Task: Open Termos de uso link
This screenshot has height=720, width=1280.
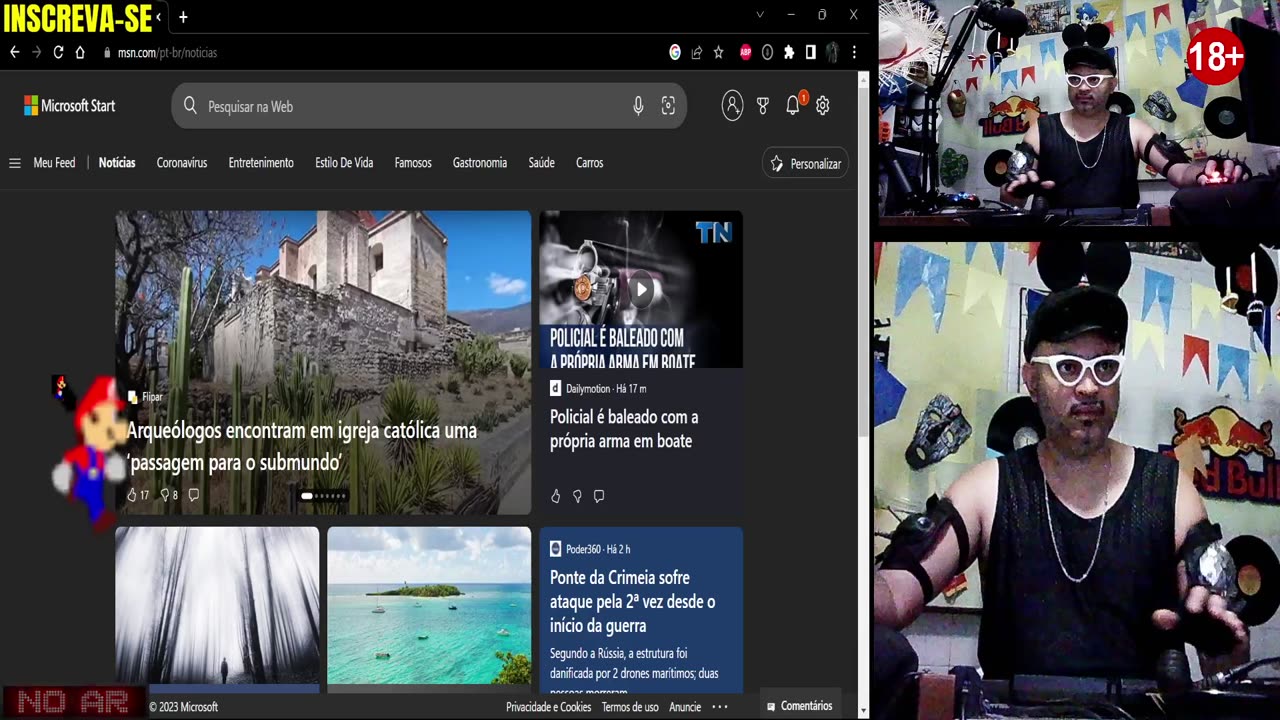Action: click(630, 707)
